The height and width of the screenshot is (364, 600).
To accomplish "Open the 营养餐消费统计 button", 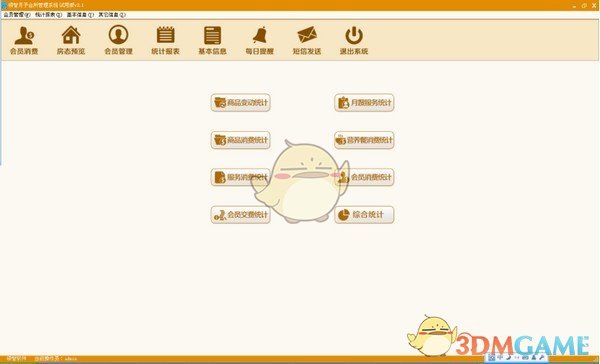I will click(364, 140).
